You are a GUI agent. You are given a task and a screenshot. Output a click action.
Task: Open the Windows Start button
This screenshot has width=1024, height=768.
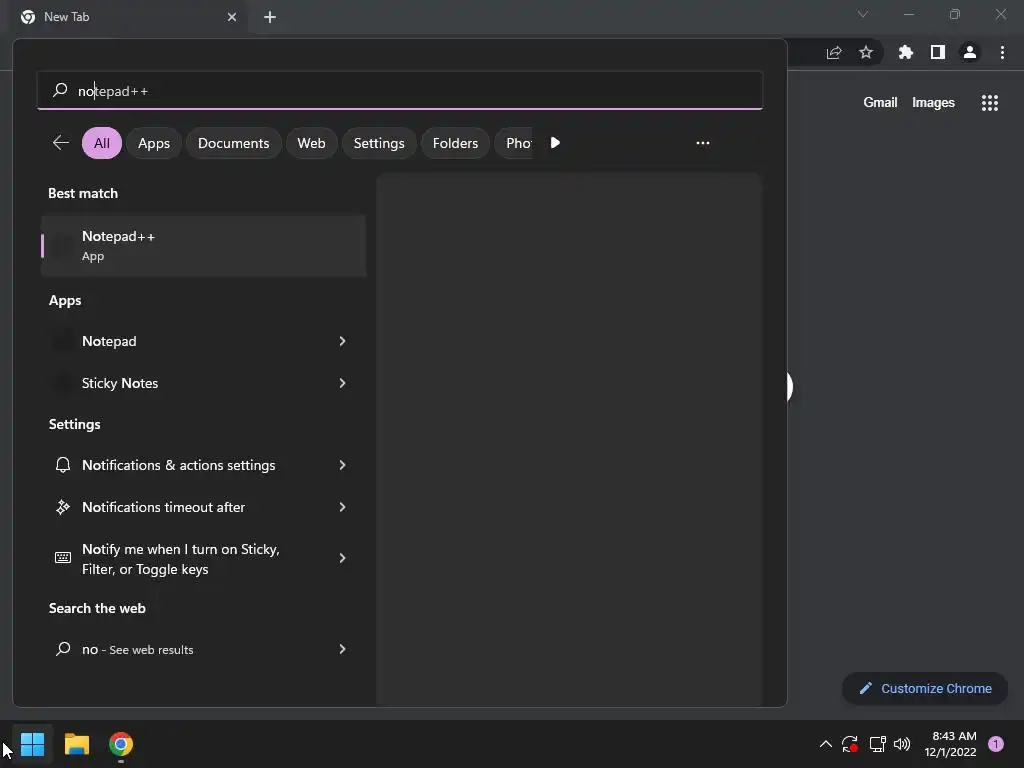click(x=32, y=744)
